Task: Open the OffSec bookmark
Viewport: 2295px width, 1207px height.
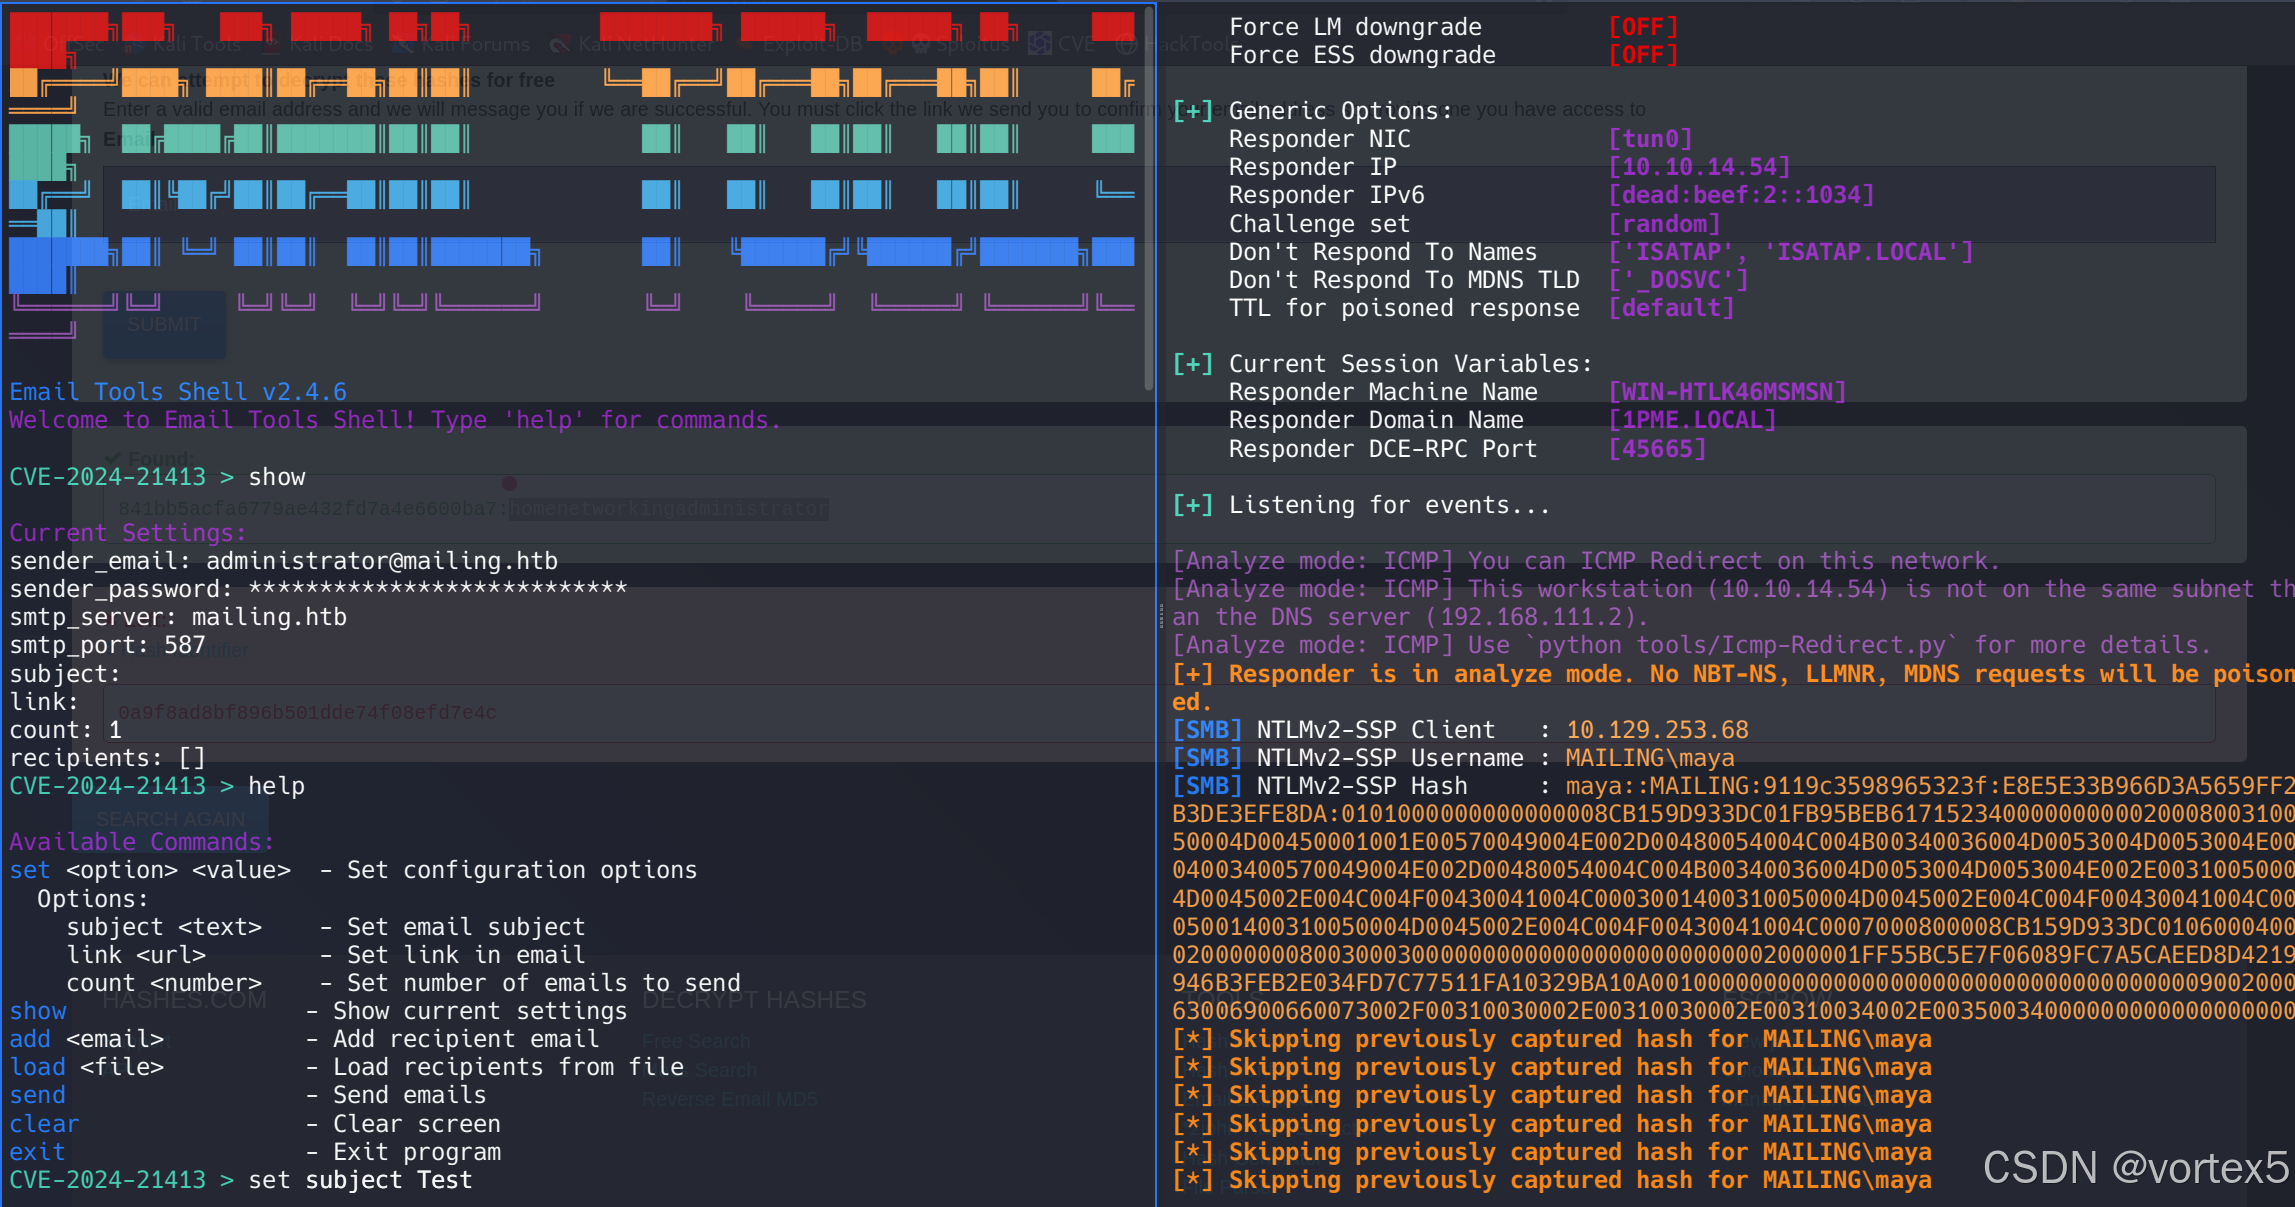Action: point(74,44)
